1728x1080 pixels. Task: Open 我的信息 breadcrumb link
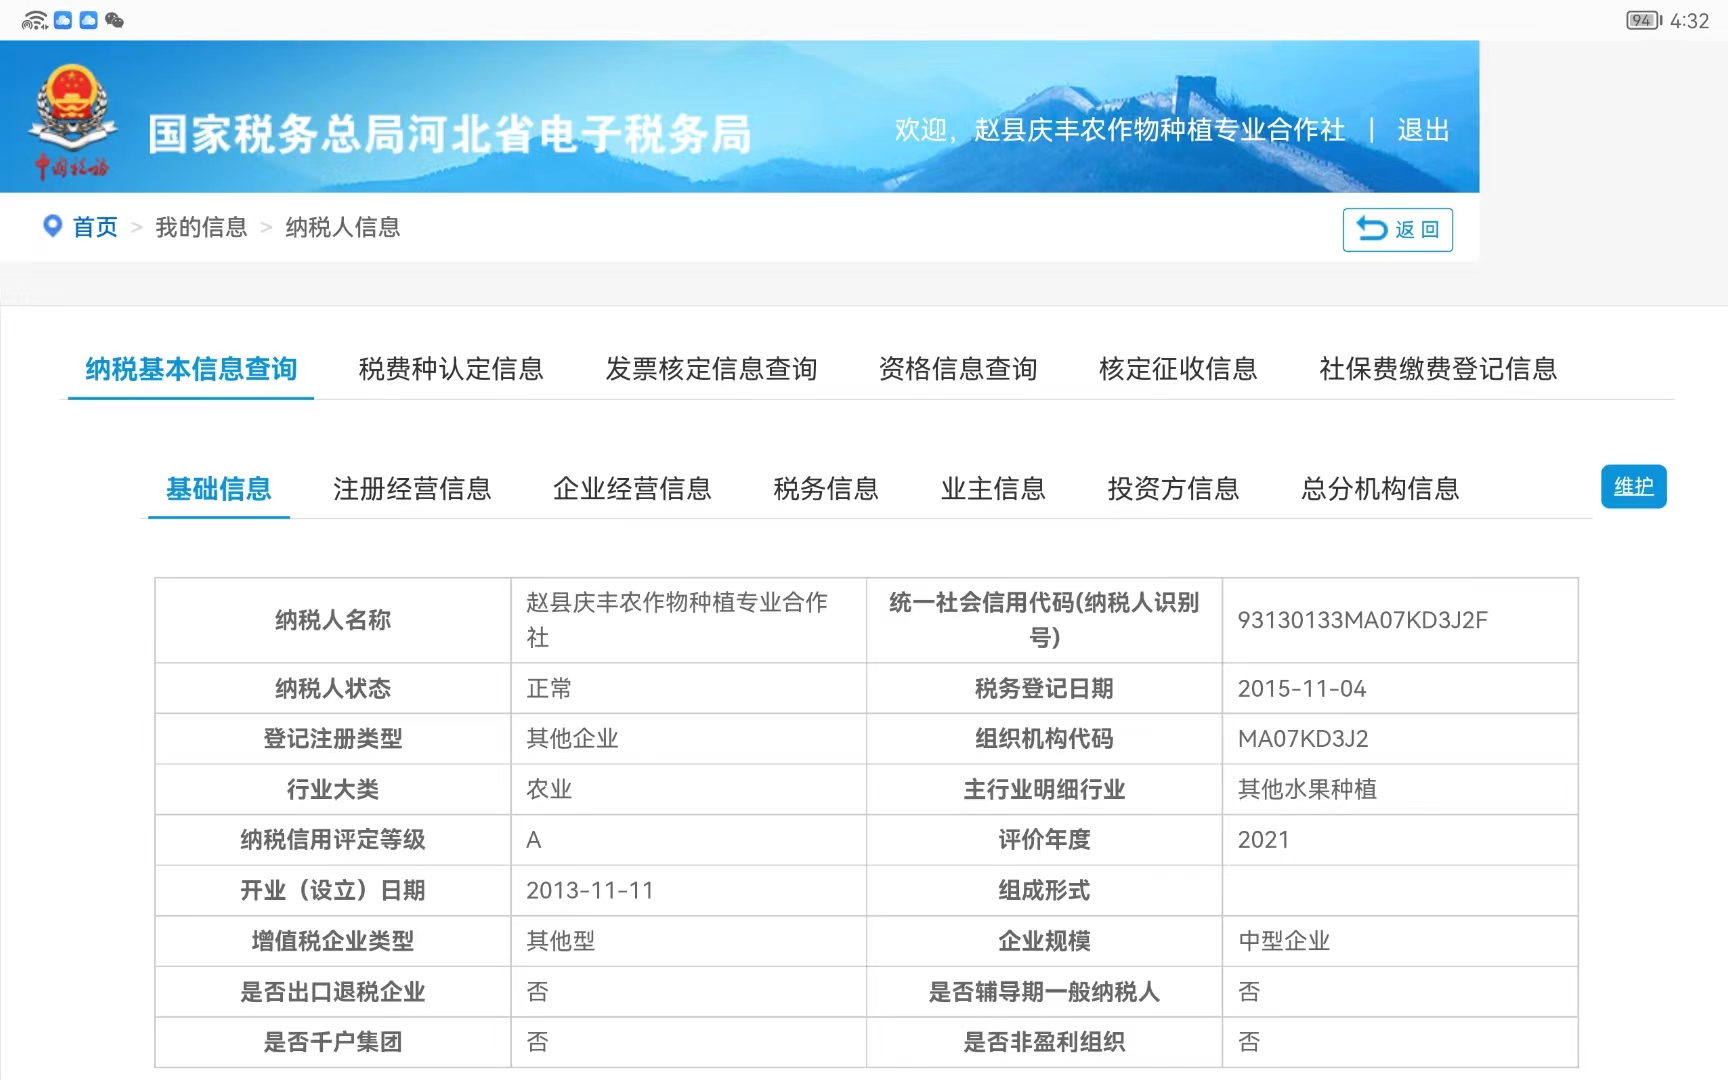tap(201, 227)
